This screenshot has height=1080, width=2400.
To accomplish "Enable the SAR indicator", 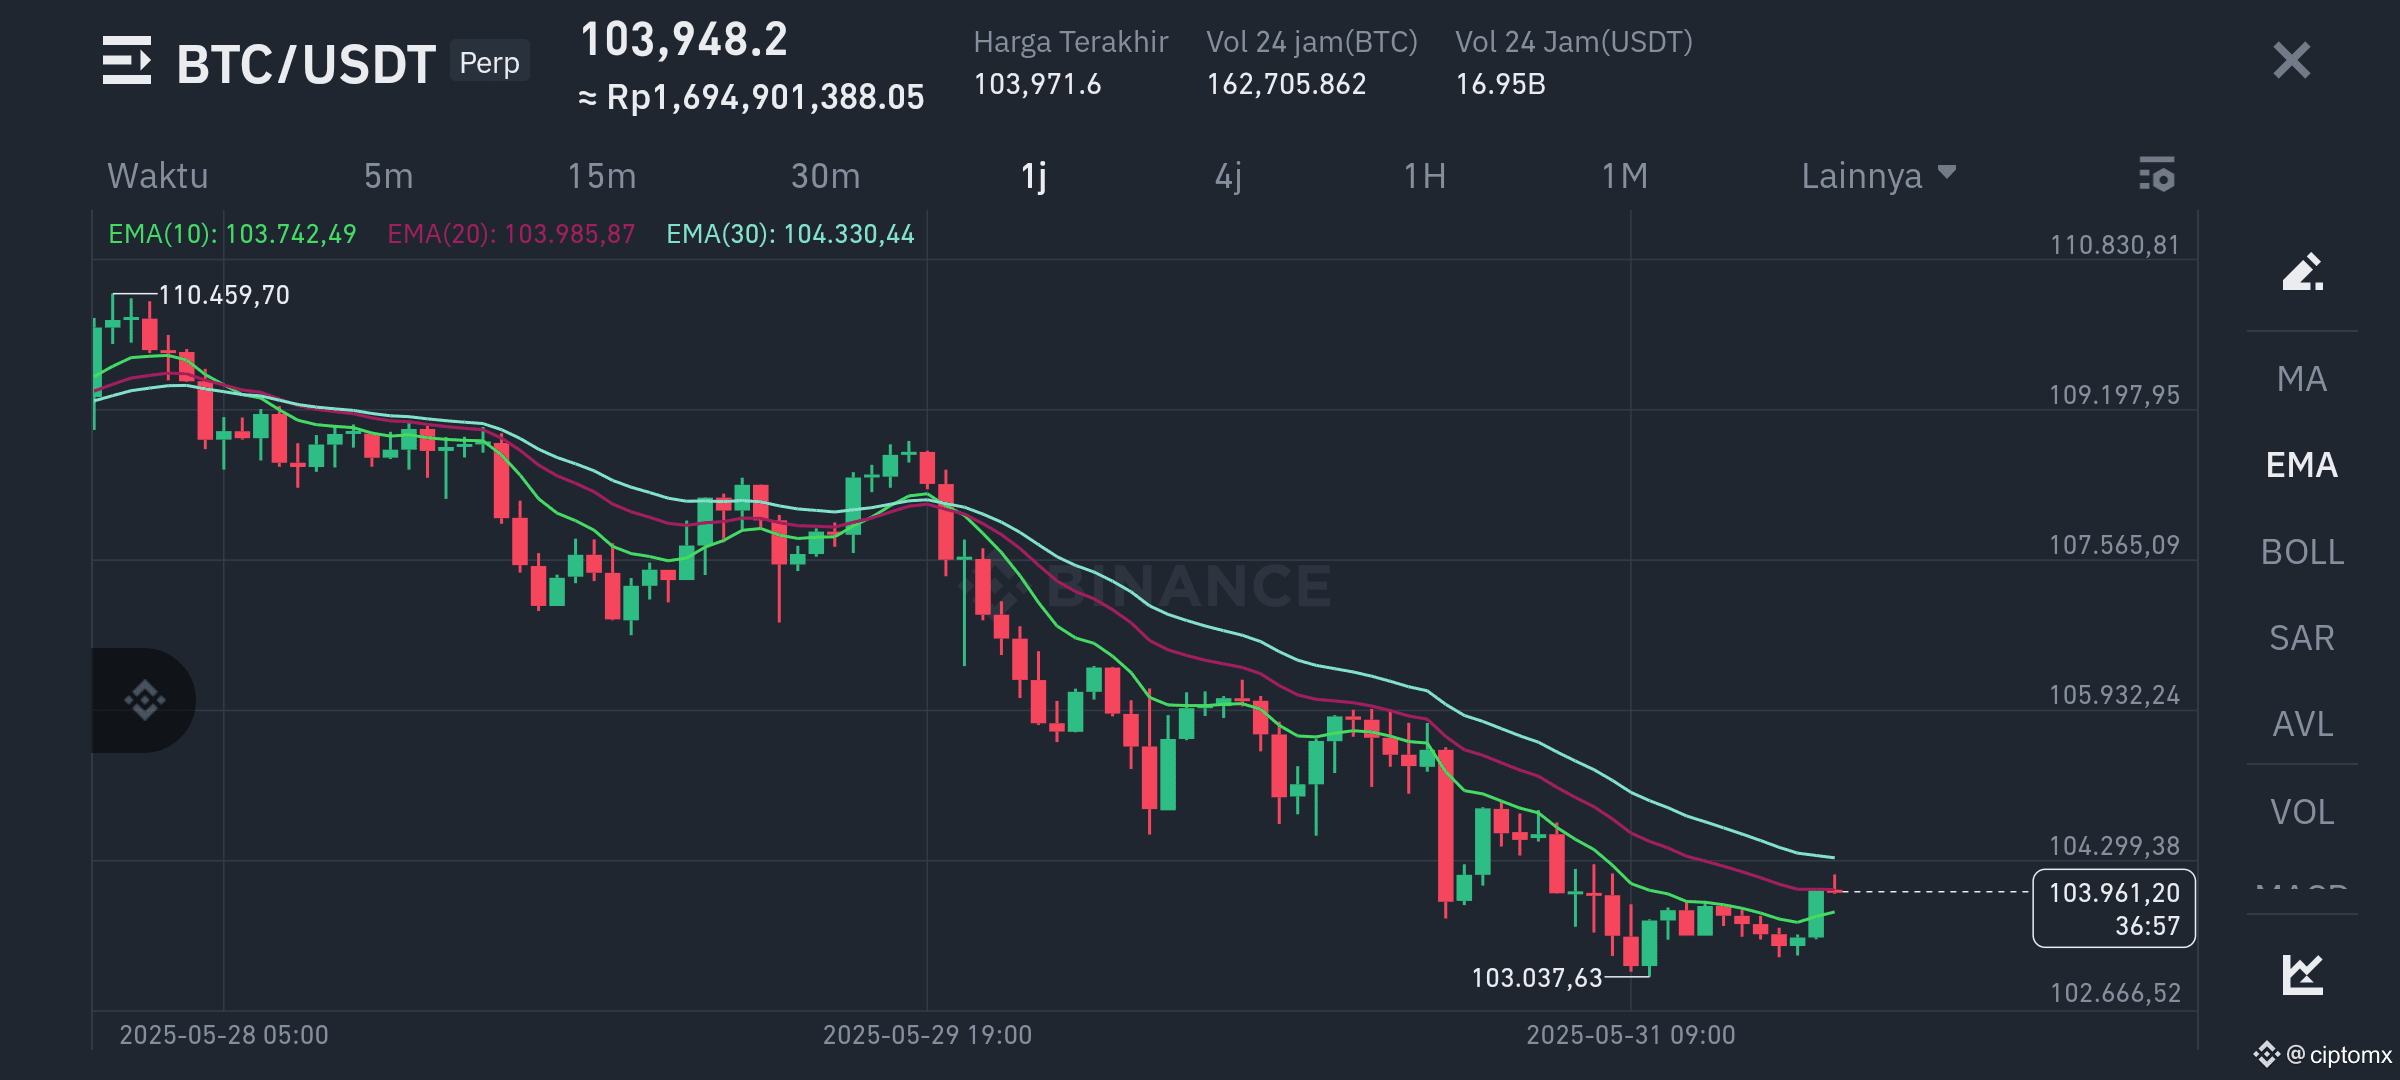I will 2301,638.
